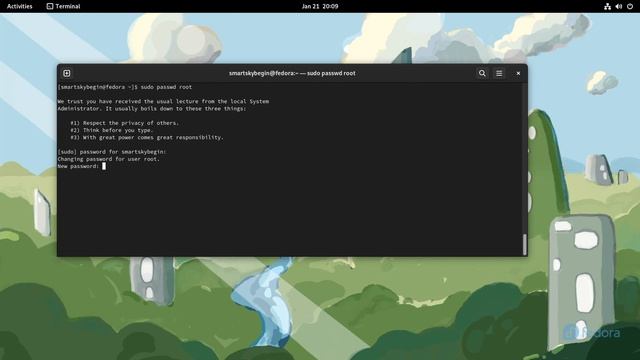Click the volume speaker icon
The height and width of the screenshot is (360, 640).
point(618,6)
